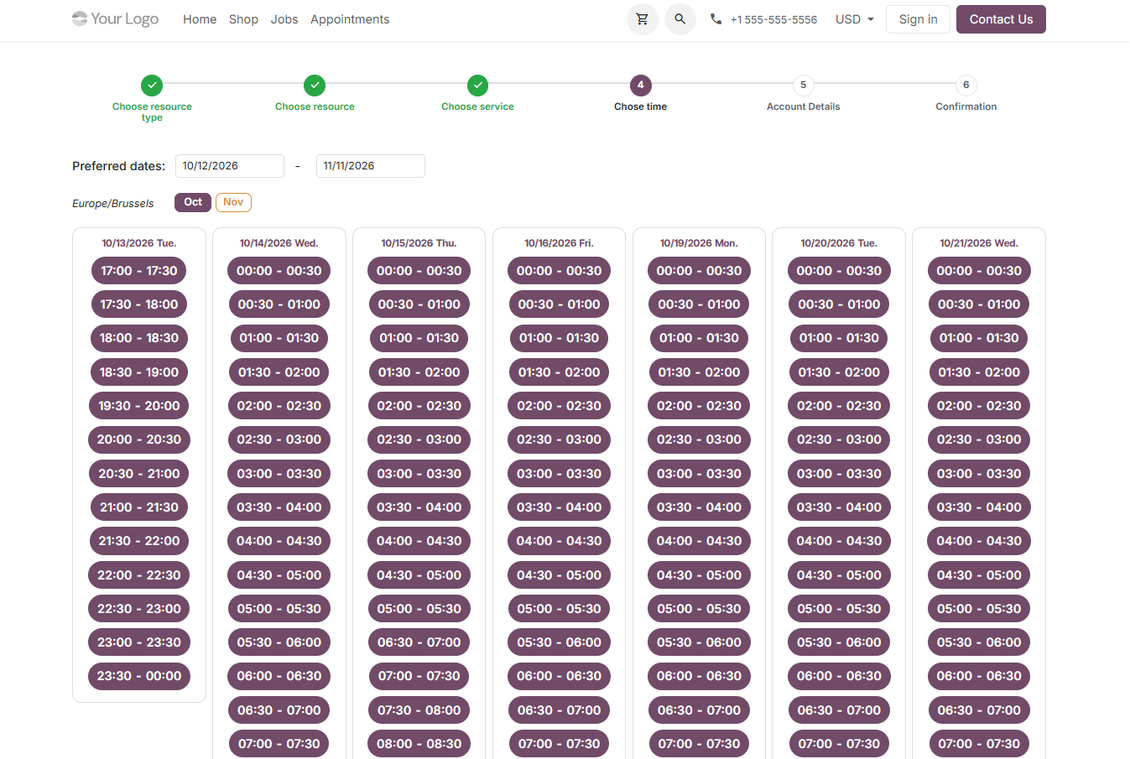Select 01:00 - 01:30 slot on 10/15 Thu
The height and width of the screenshot is (759, 1130).
(x=419, y=338)
